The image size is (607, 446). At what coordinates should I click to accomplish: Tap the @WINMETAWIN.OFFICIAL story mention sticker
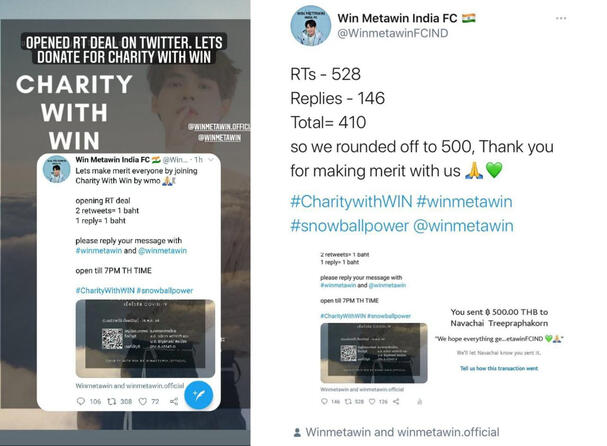click(x=219, y=127)
